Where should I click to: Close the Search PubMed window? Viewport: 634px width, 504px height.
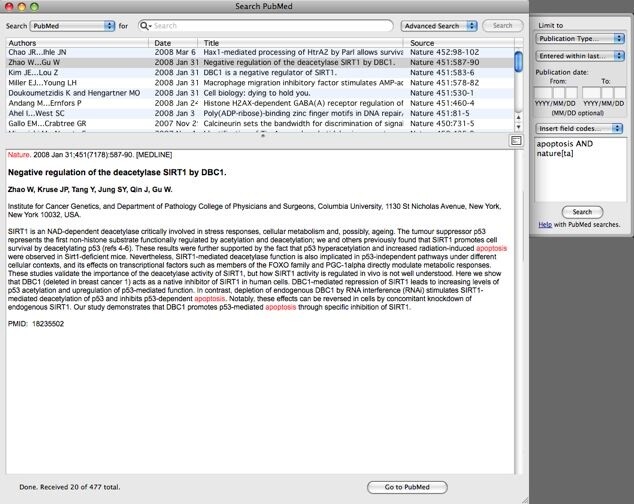click(x=9, y=6)
